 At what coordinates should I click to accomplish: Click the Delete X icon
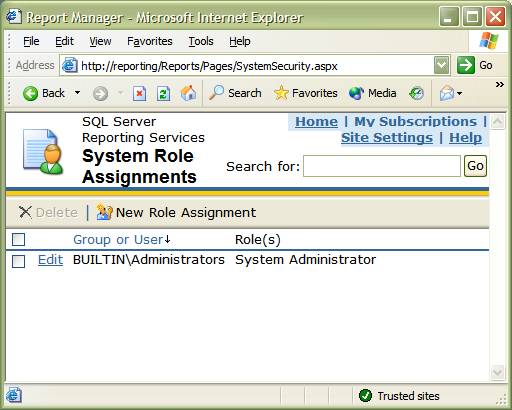[x=25, y=212]
